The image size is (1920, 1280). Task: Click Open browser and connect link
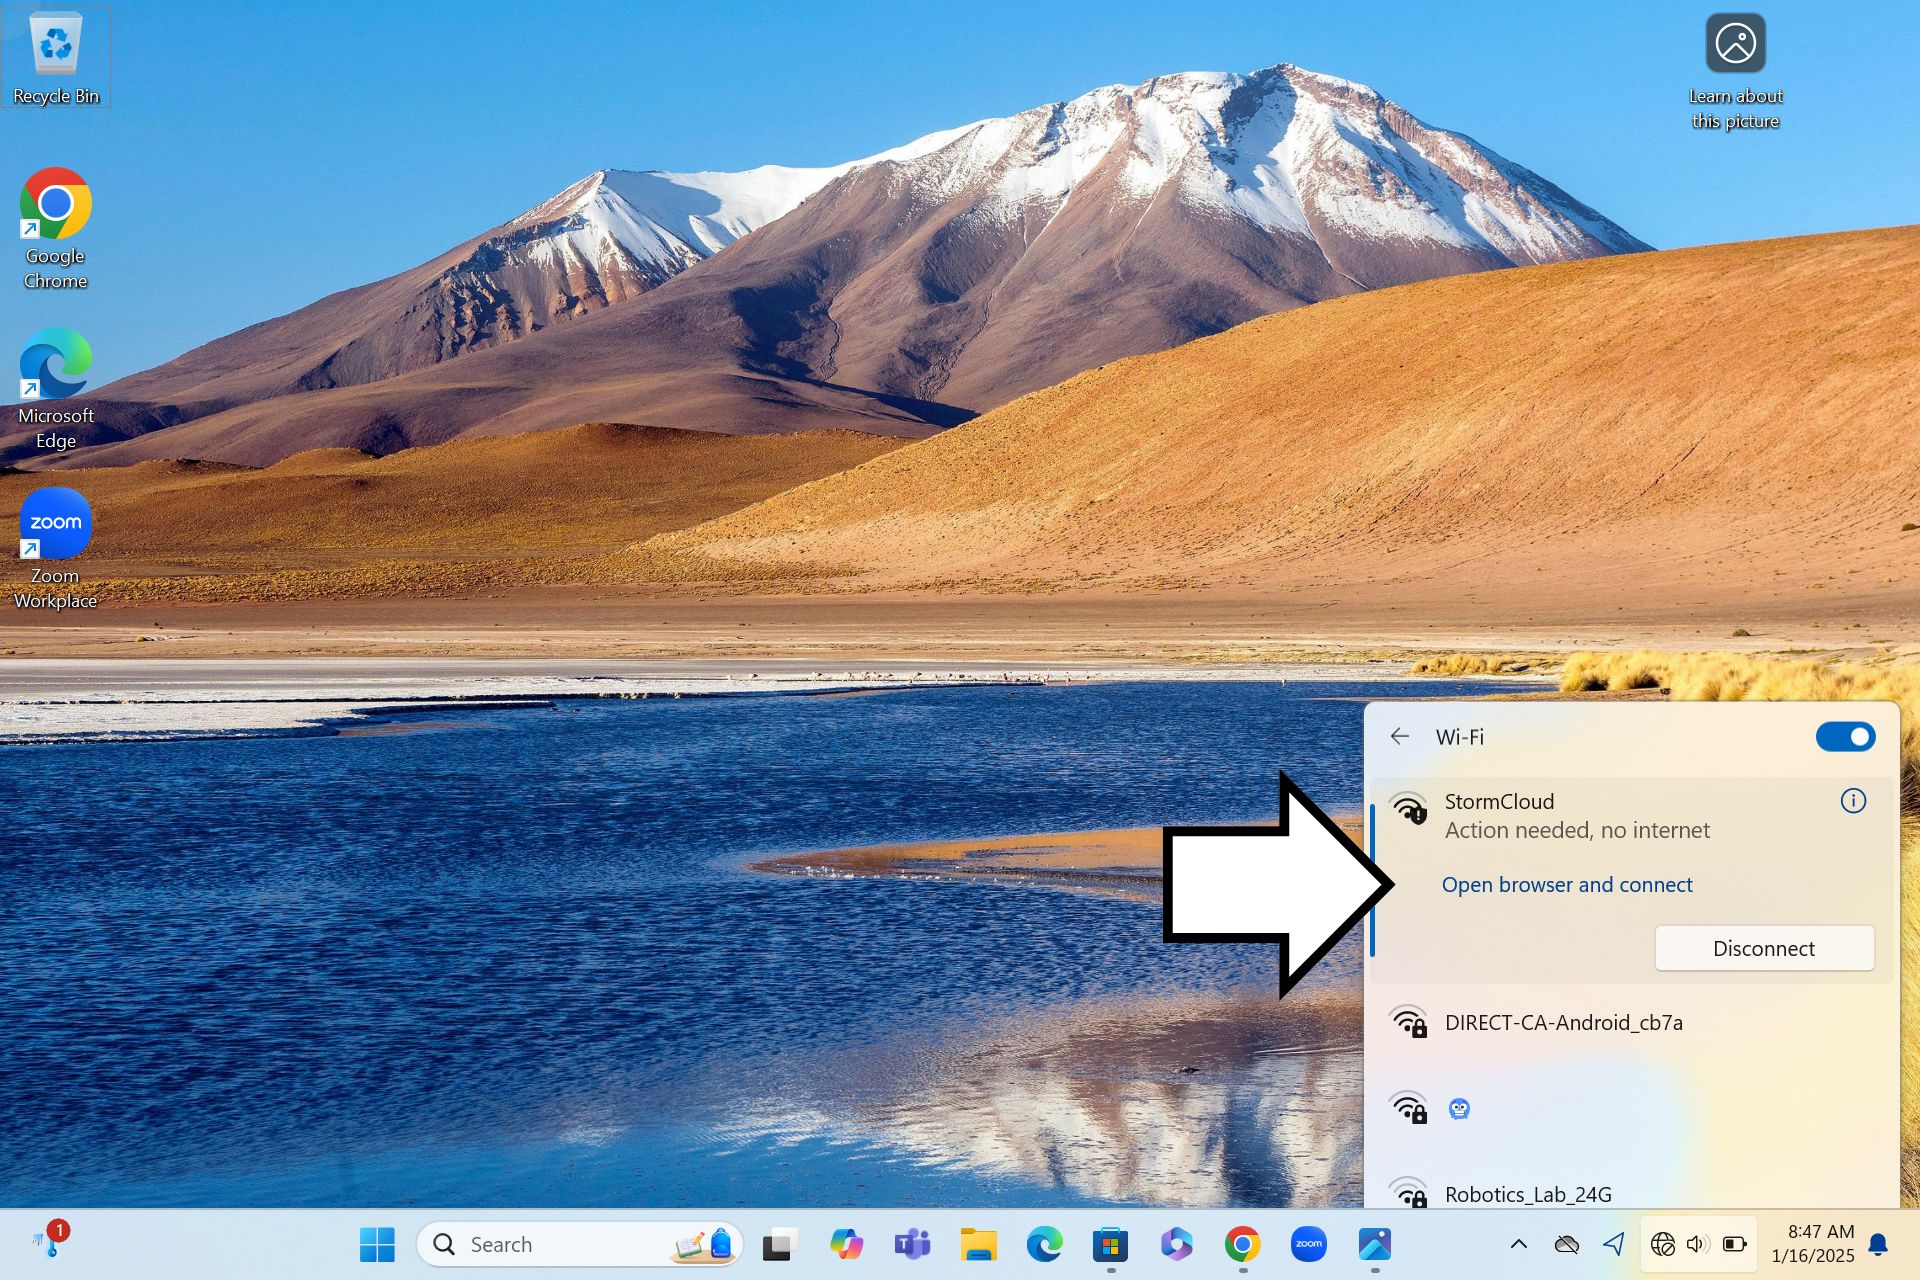[1566, 885]
